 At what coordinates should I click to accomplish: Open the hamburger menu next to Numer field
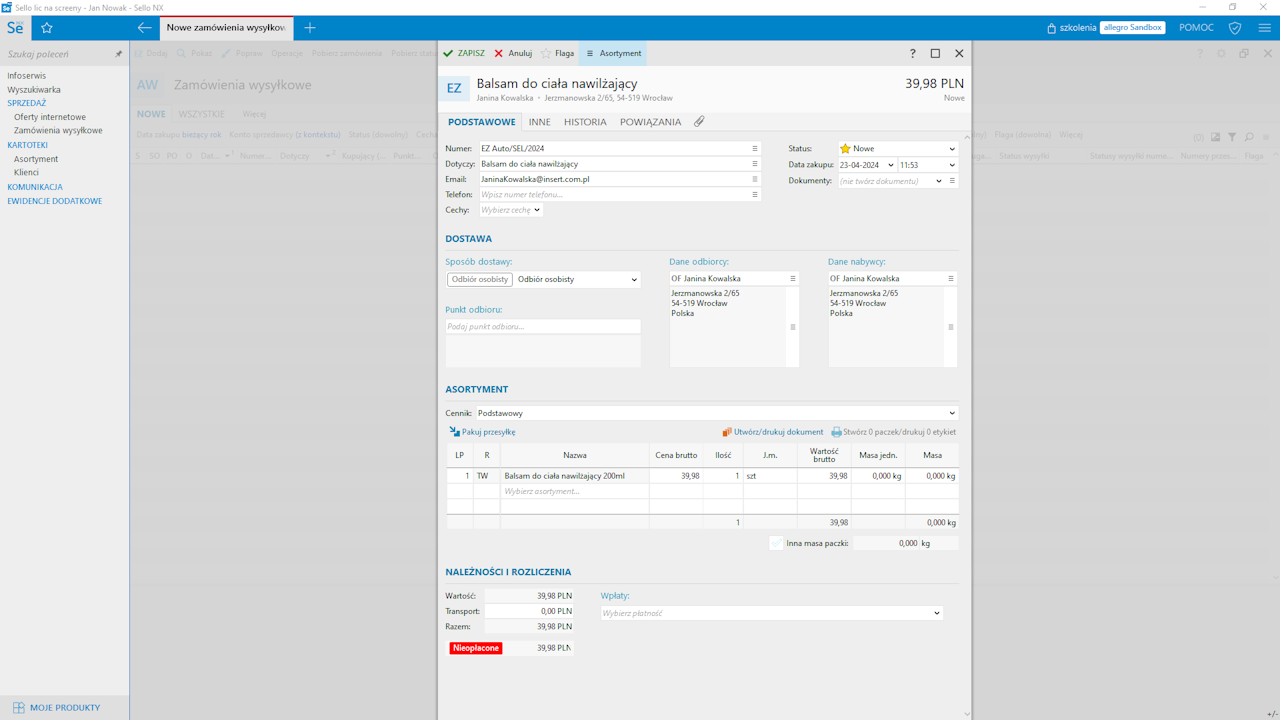755,148
